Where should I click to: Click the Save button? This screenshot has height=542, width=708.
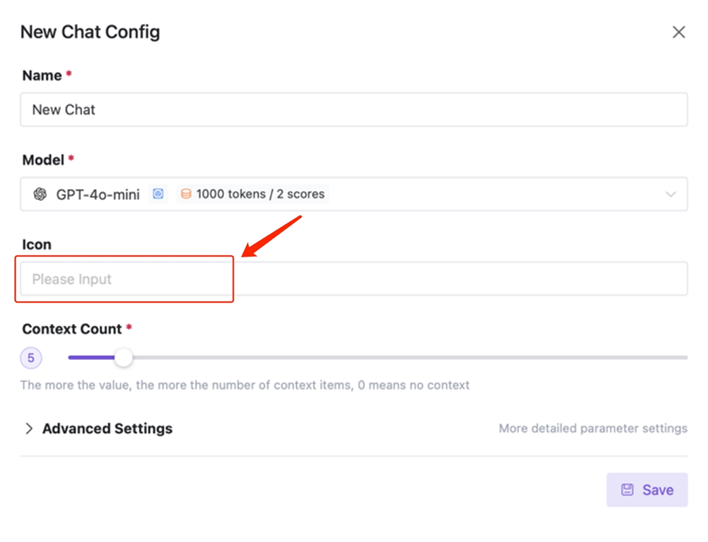(x=647, y=490)
